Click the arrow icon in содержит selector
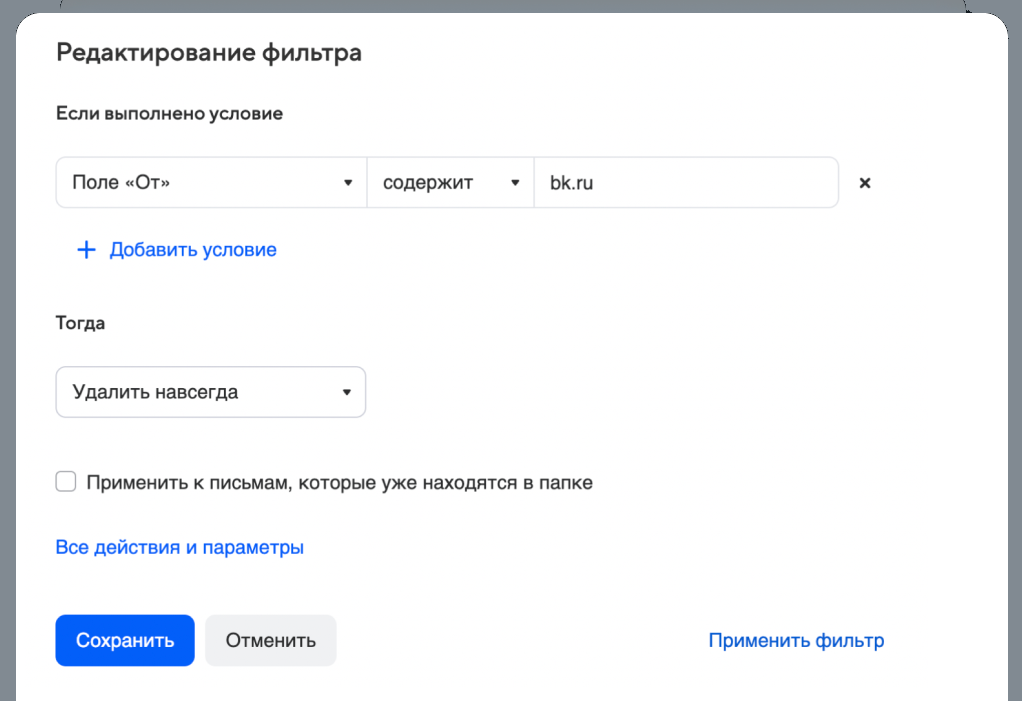 pyautogui.click(x=515, y=183)
